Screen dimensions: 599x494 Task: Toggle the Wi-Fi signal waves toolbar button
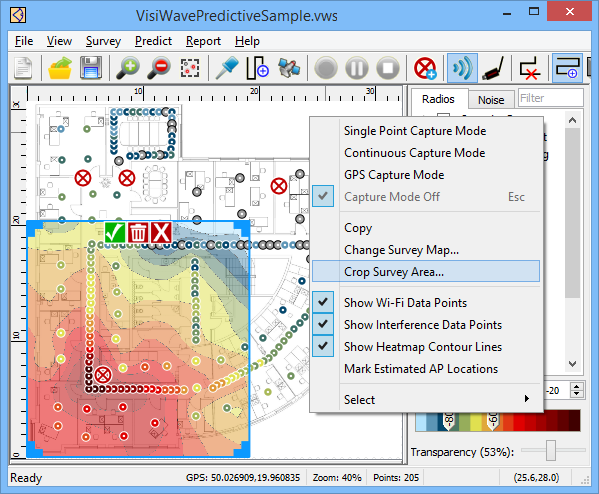pyautogui.click(x=462, y=69)
